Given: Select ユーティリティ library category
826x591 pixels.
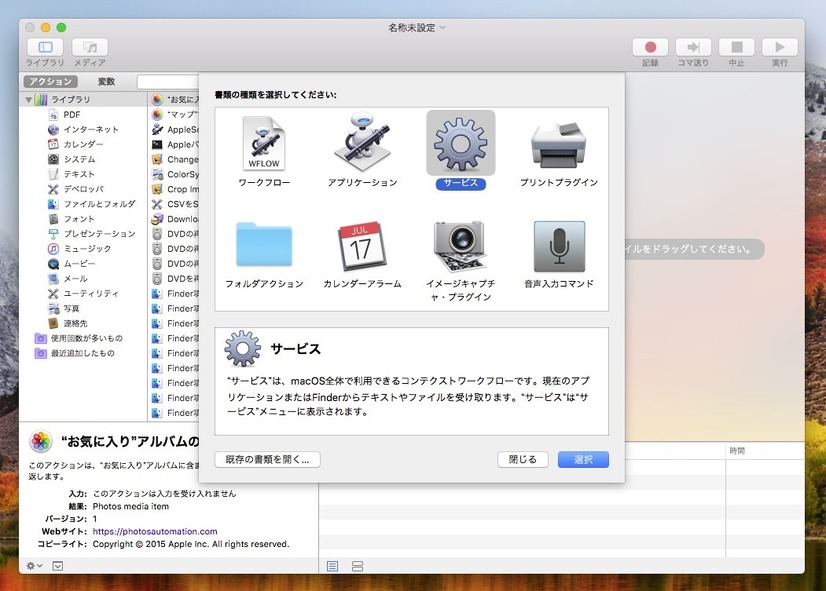Looking at the screenshot, I should click(x=84, y=293).
